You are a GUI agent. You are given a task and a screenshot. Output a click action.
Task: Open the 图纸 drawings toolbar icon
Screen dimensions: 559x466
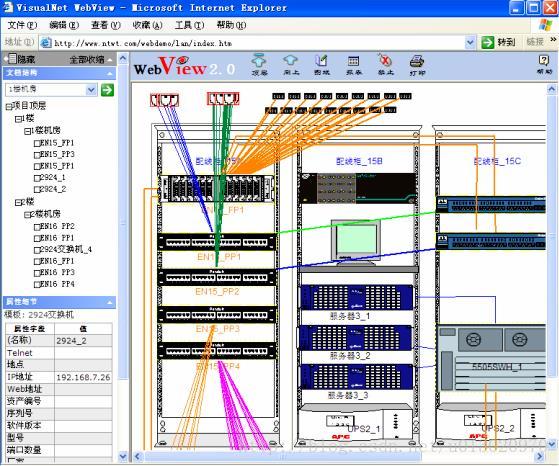click(321, 65)
